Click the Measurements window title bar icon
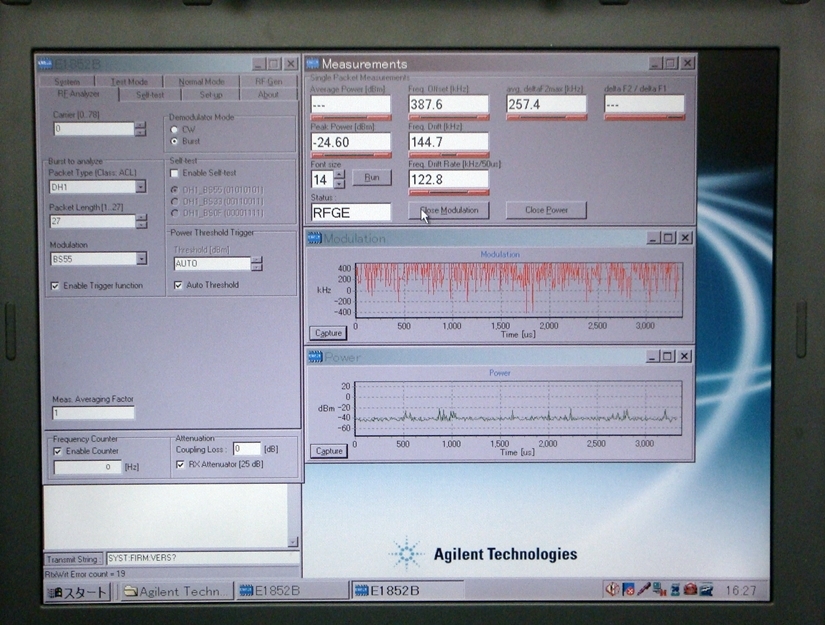The width and height of the screenshot is (825, 625). 313,64
